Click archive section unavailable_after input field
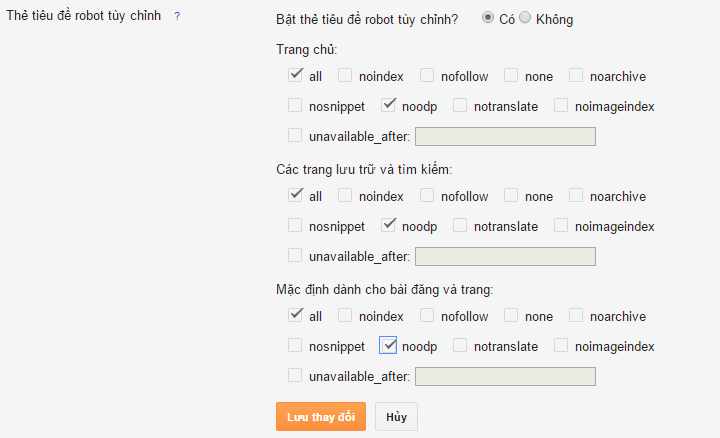 coord(505,257)
